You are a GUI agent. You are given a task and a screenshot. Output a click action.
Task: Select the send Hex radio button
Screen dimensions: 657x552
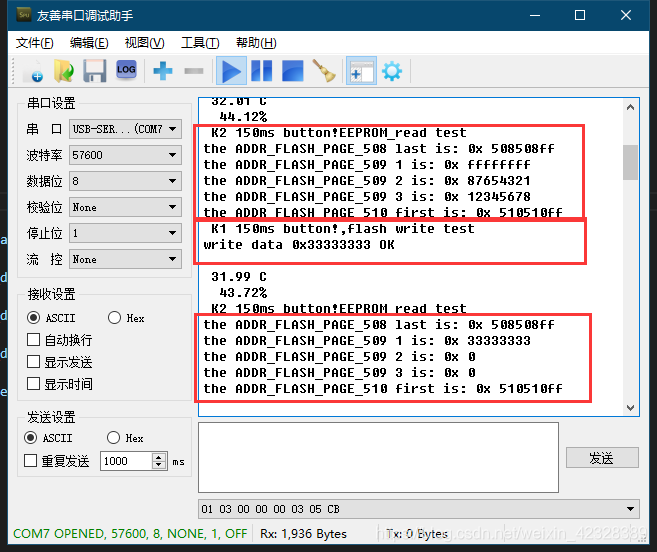tap(114, 438)
